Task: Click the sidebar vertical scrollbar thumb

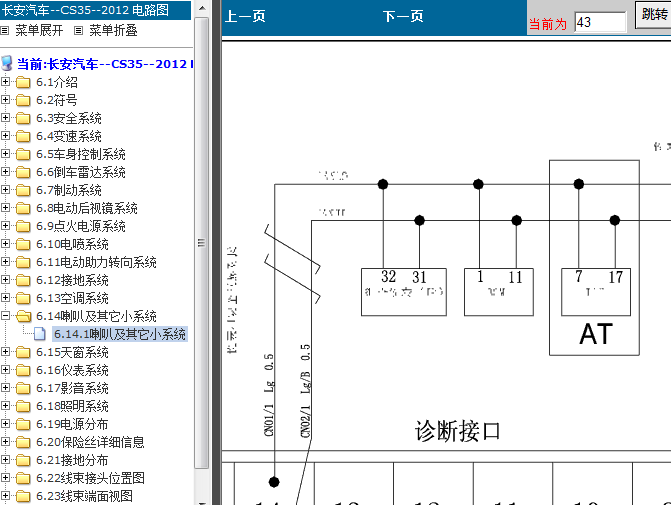Action: point(202,243)
